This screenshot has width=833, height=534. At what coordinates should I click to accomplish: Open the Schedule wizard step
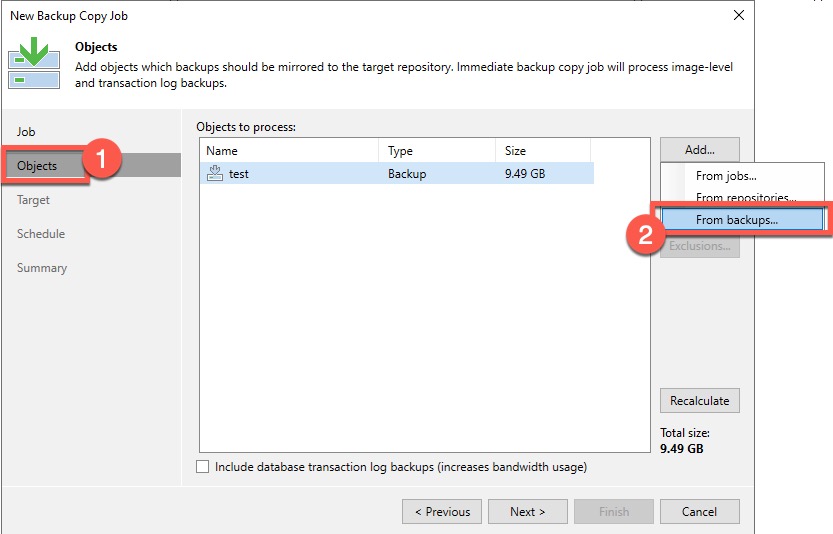[41, 234]
